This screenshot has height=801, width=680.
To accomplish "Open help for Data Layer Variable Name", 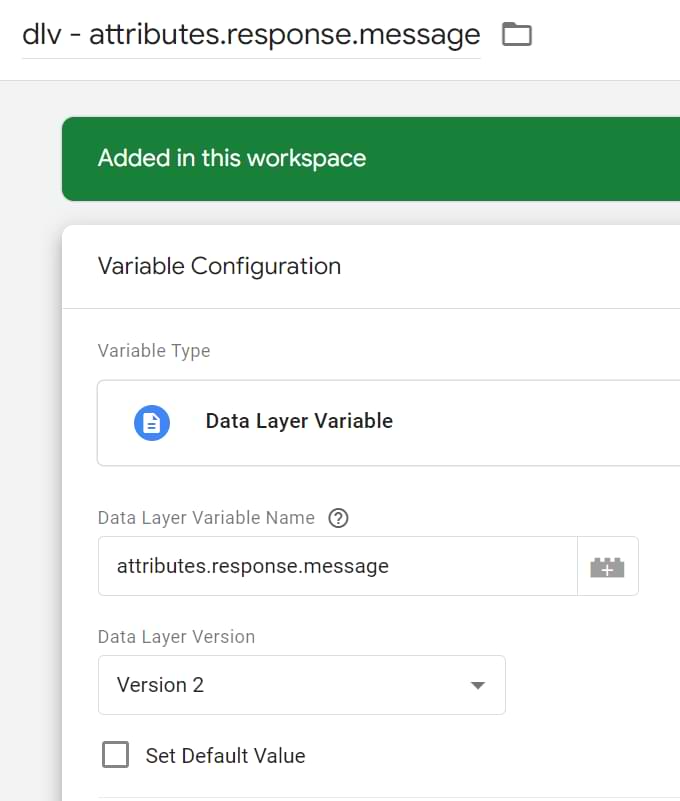I will [339, 518].
